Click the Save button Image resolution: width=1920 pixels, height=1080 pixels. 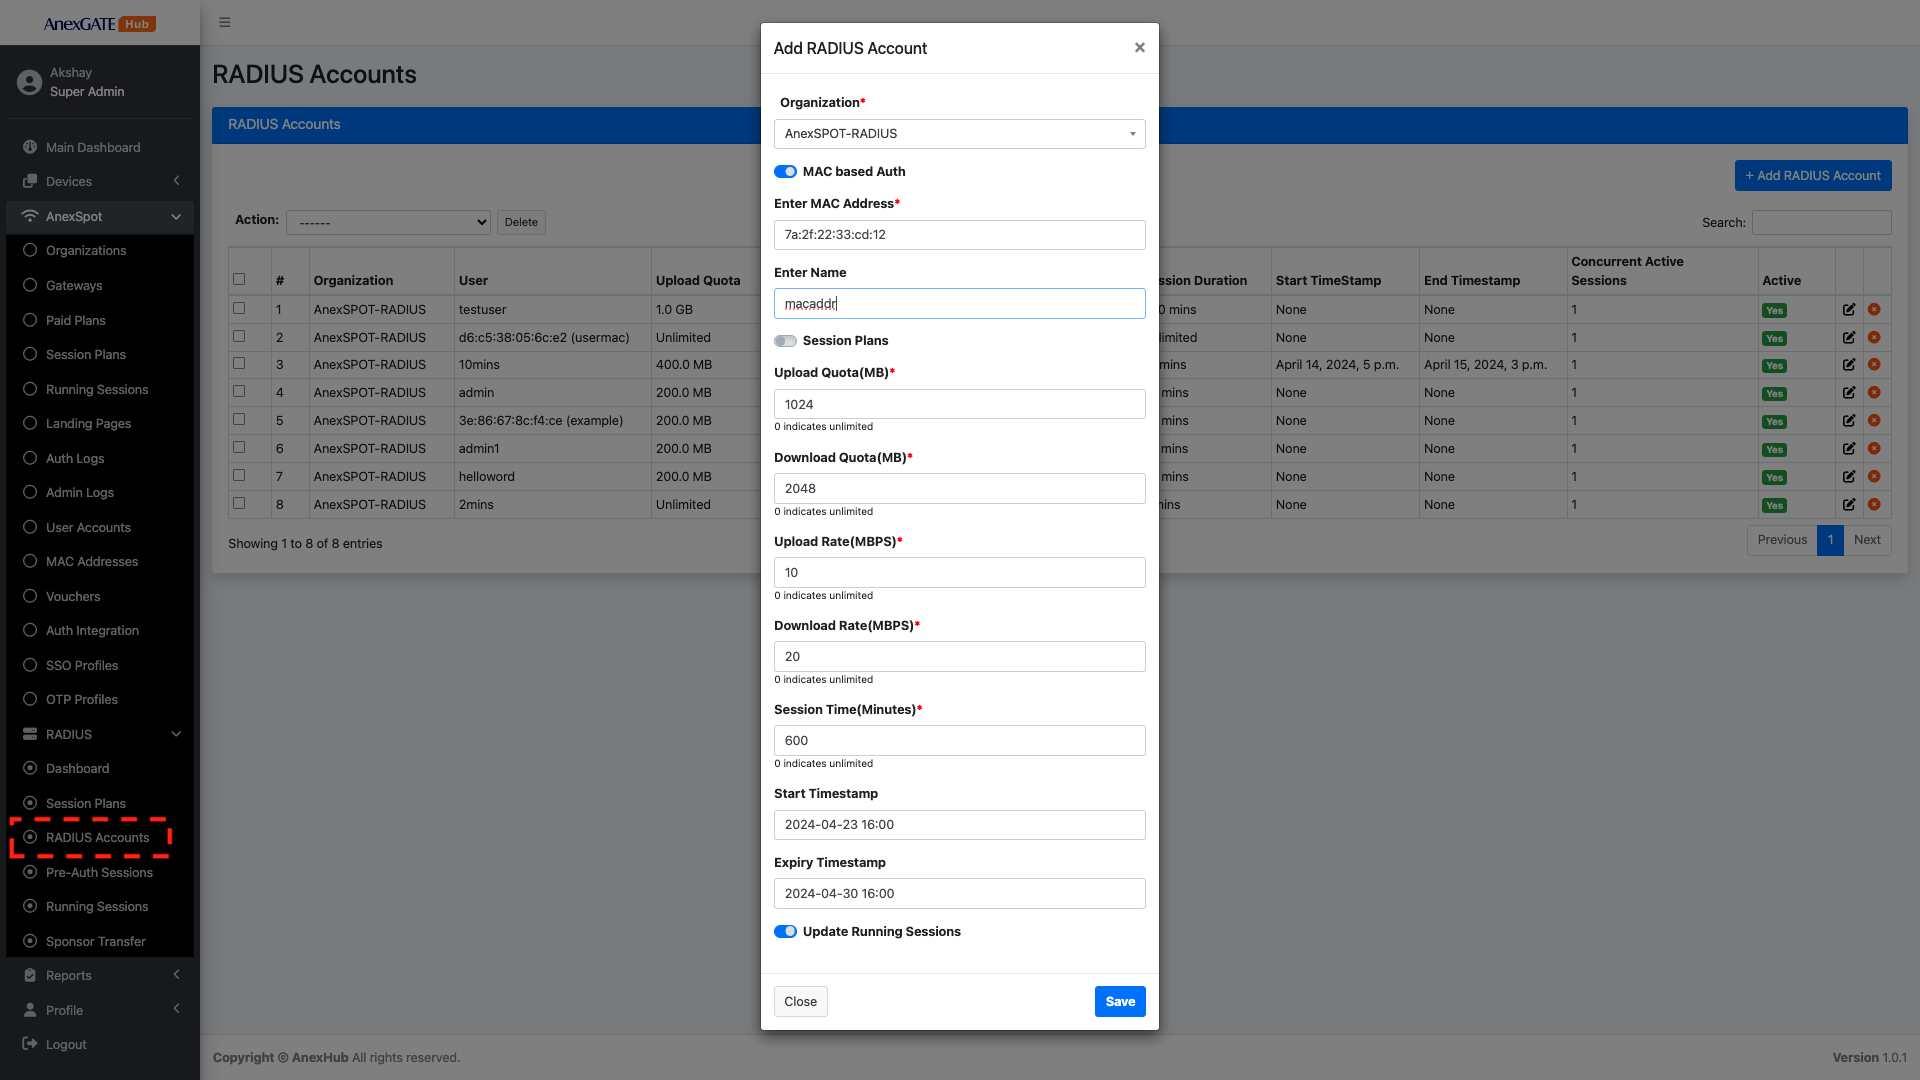pos(1120,1002)
